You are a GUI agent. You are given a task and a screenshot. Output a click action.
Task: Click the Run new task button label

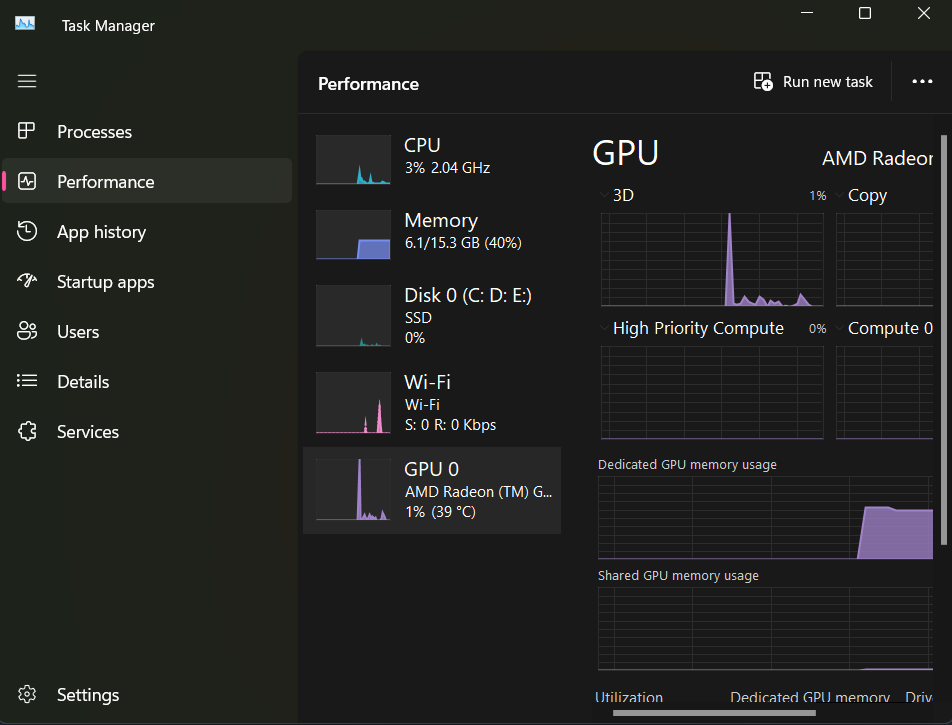click(828, 82)
